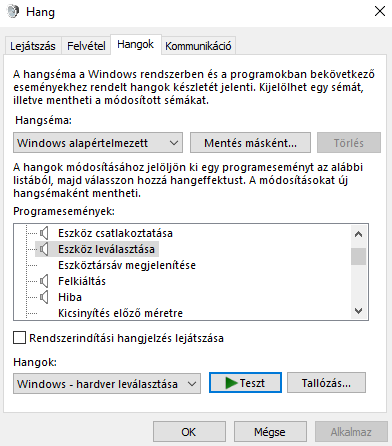Click Mentés másként button
The width and height of the screenshot is (392, 446).
pos(250,143)
